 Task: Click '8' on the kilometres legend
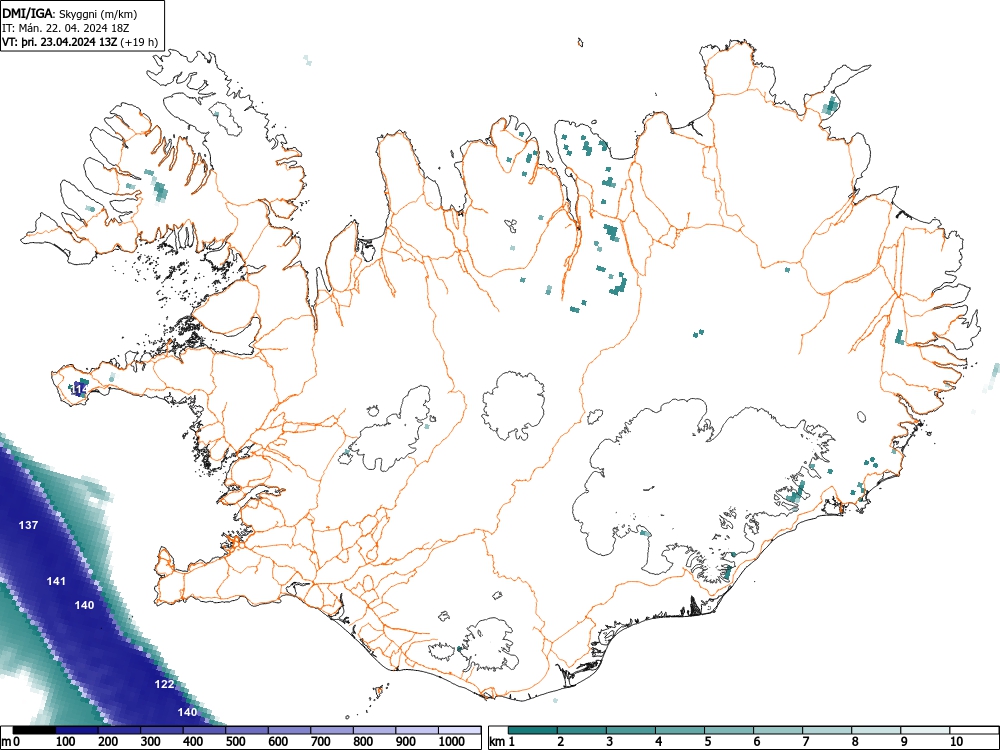click(x=855, y=742)
